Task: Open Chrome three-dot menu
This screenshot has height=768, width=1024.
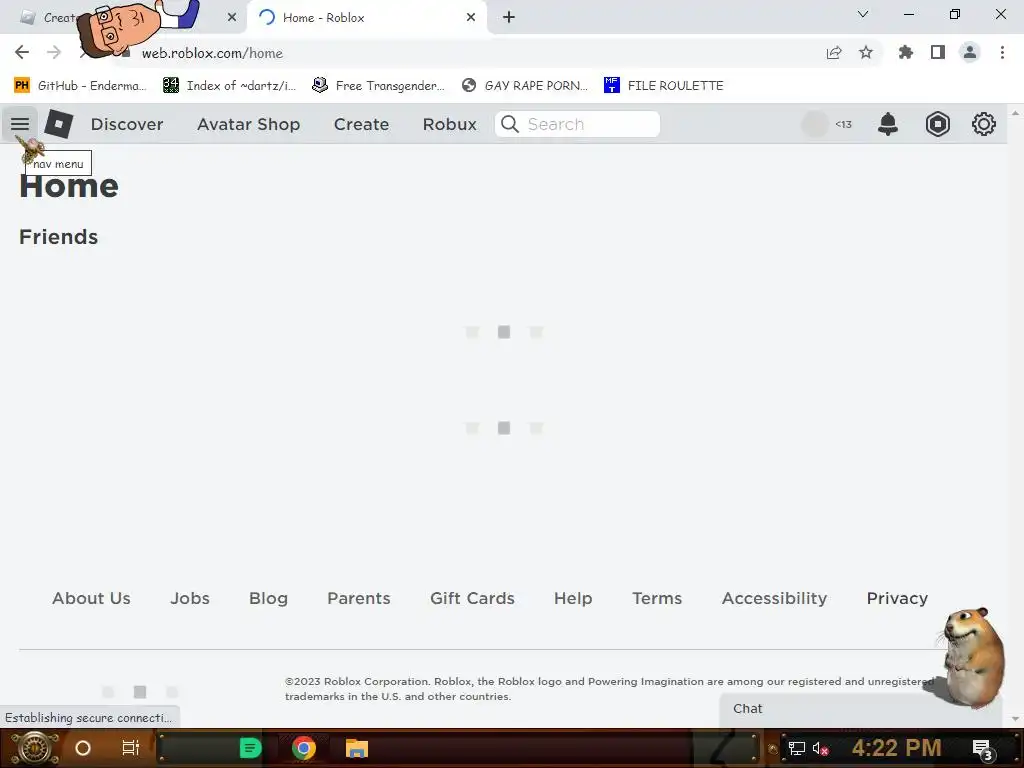Action: pos(1002,52)
